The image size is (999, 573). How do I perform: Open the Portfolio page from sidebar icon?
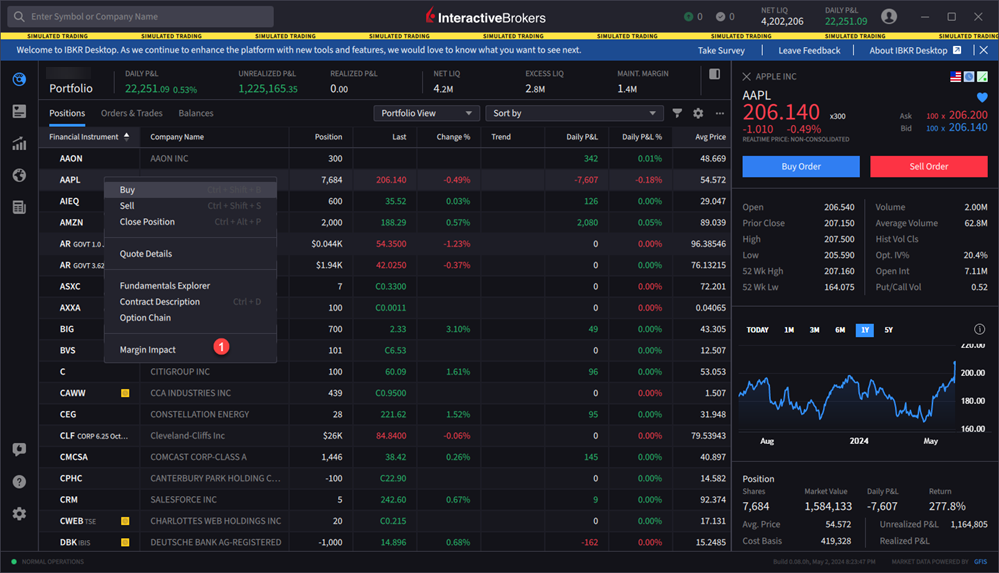point(19,79)
